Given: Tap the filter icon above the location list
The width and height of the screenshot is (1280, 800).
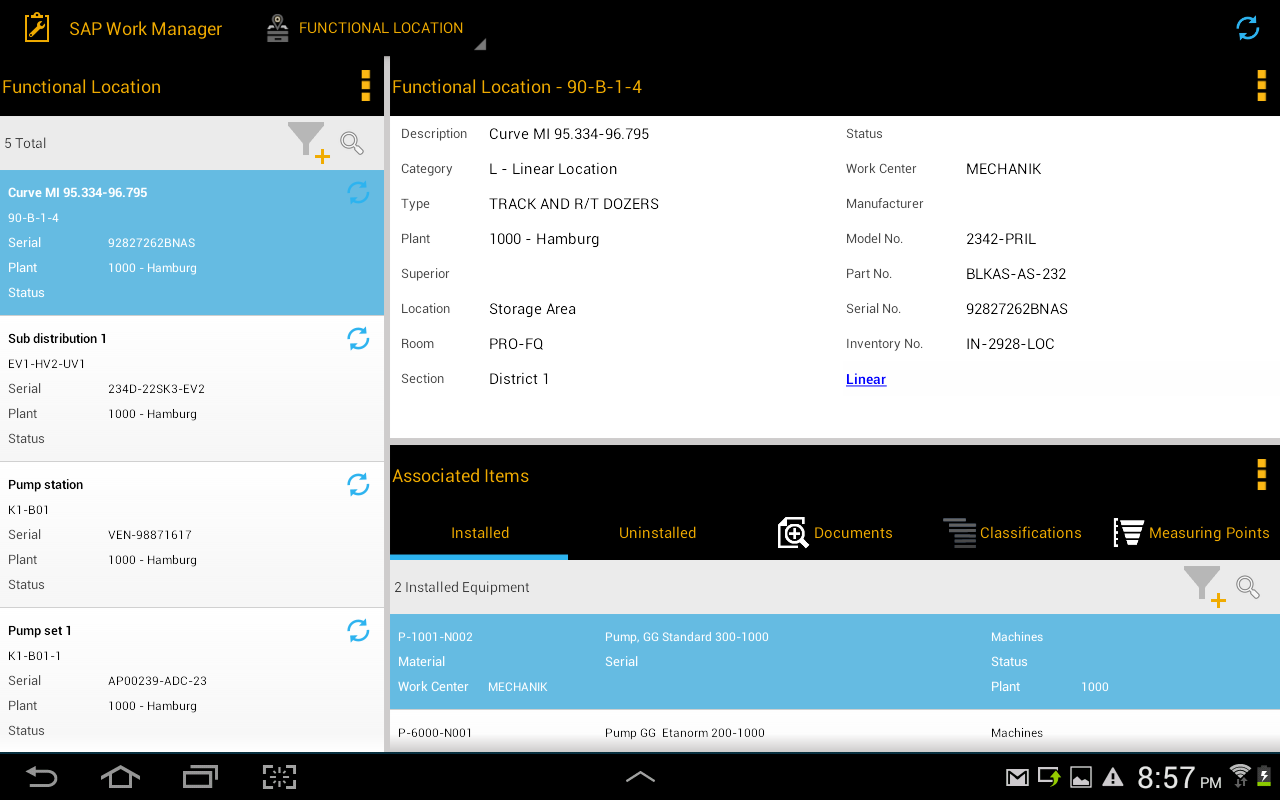Looking at the screenshot, I should coord(305,140).
